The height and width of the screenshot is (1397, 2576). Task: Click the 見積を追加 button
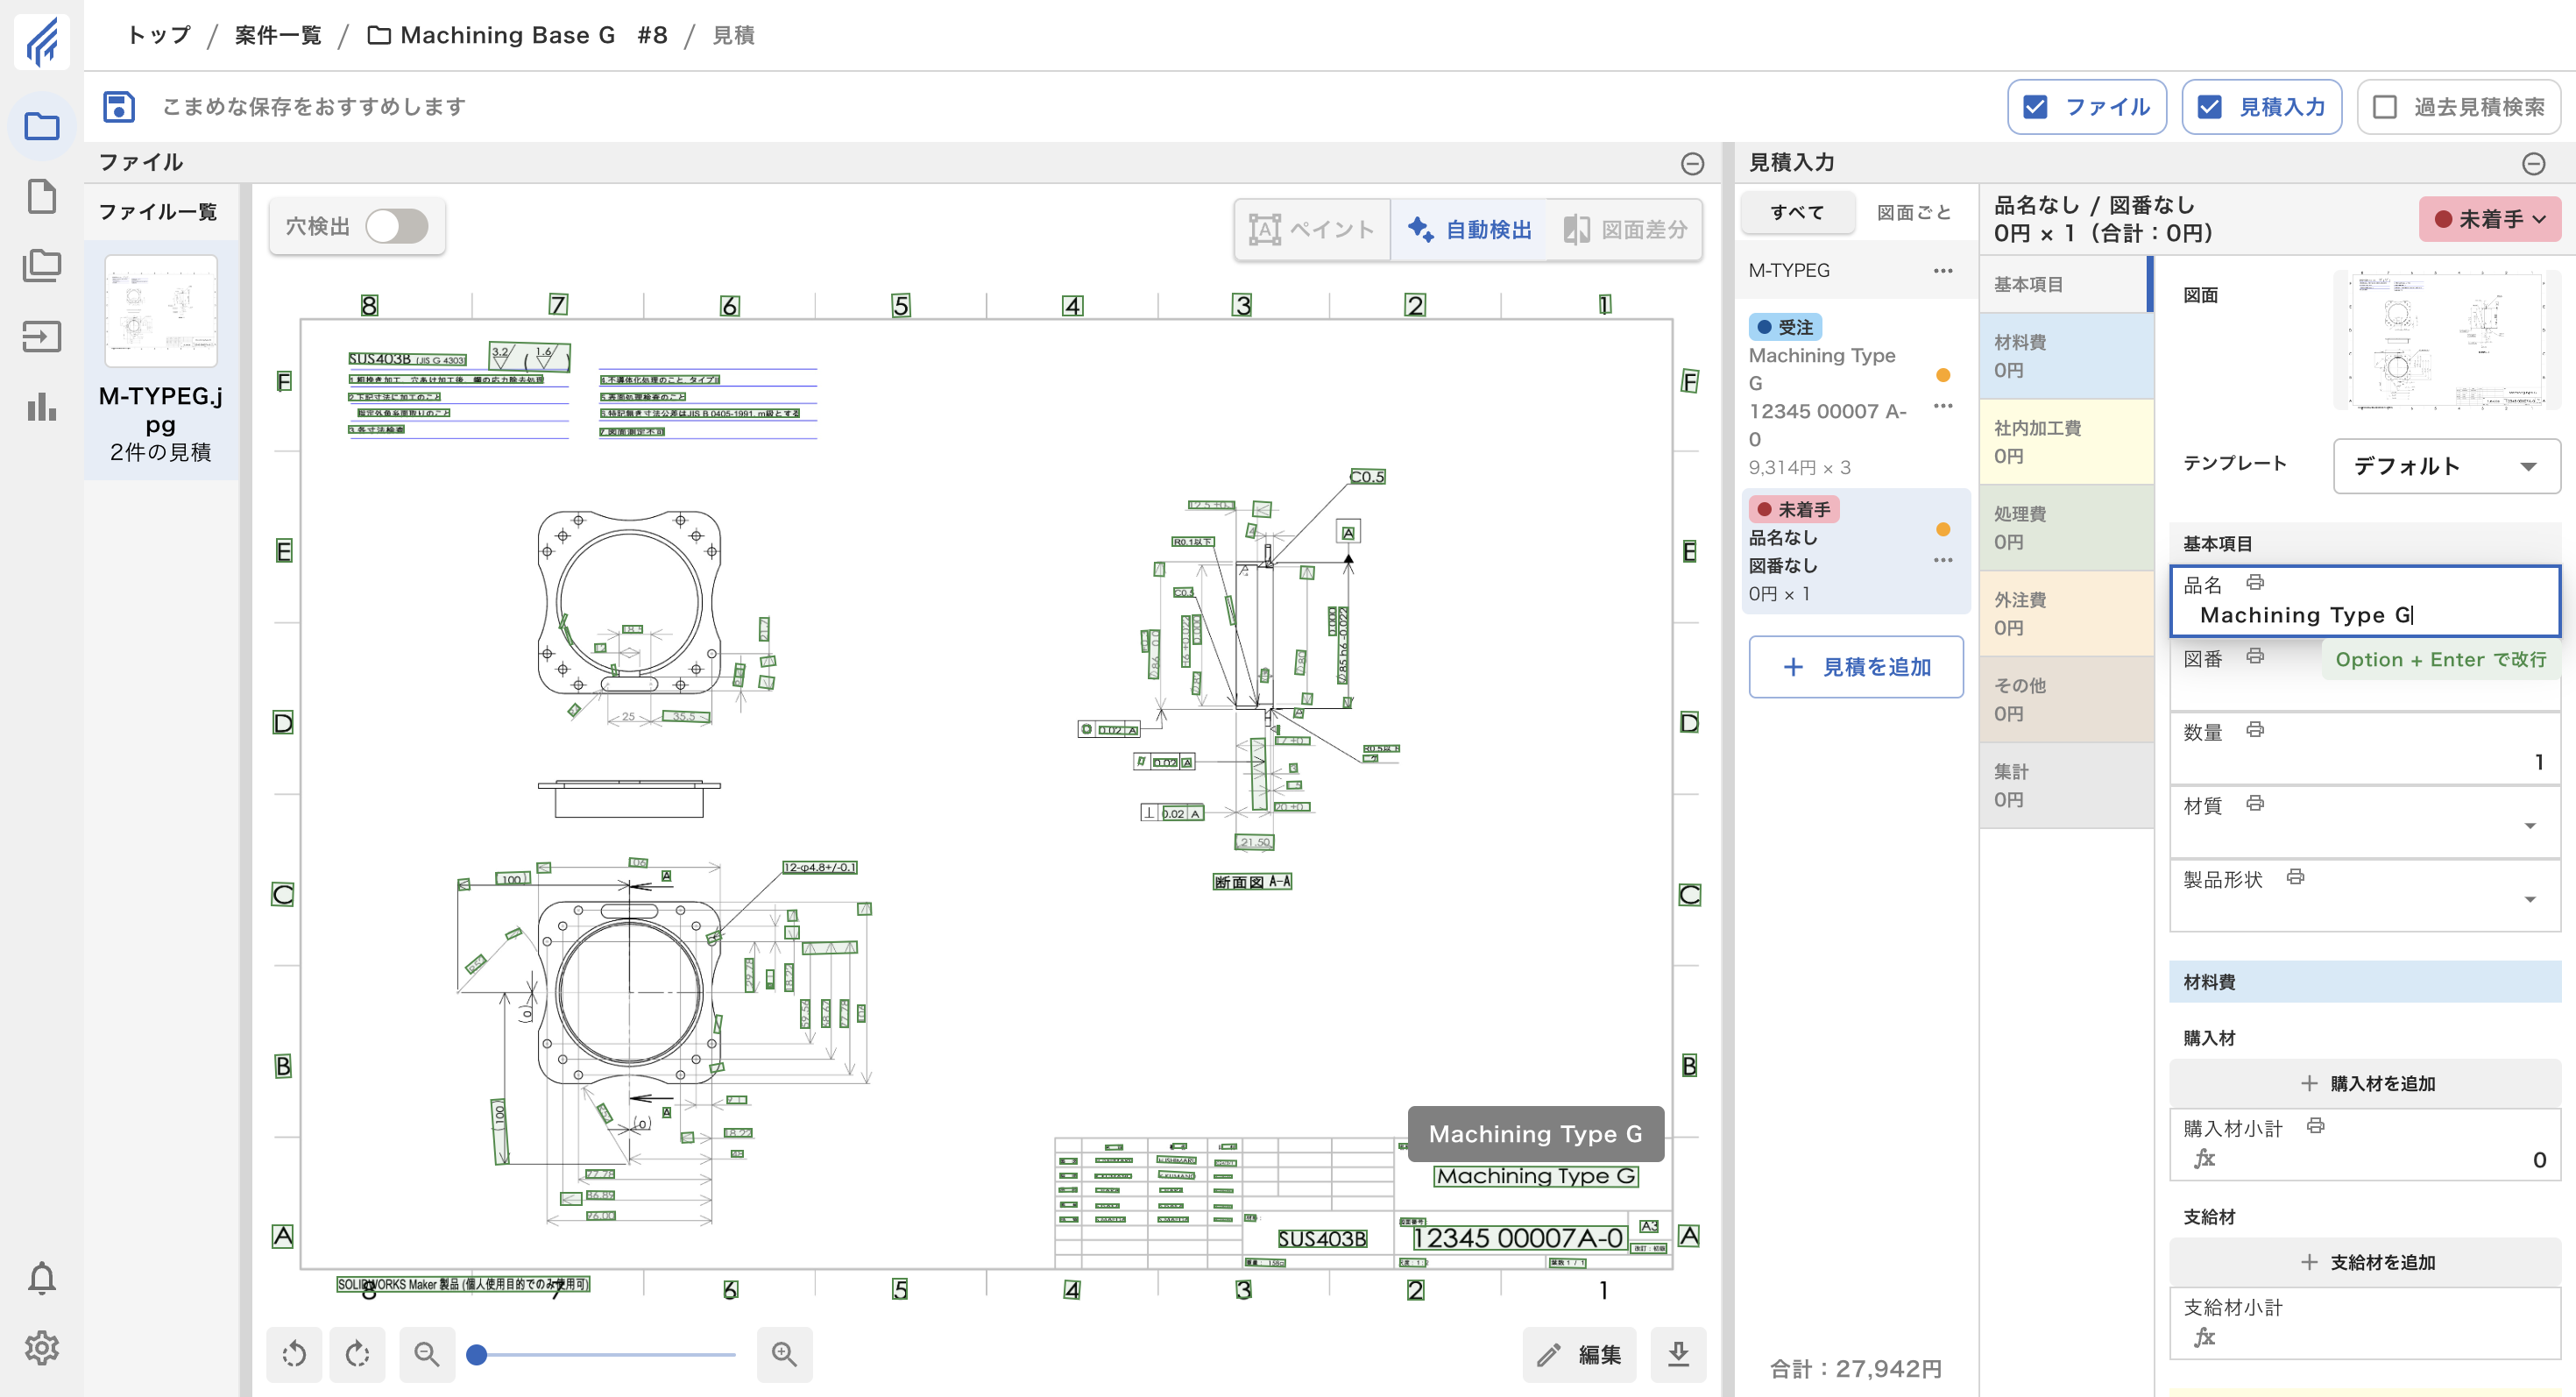tap(1856, 667)
